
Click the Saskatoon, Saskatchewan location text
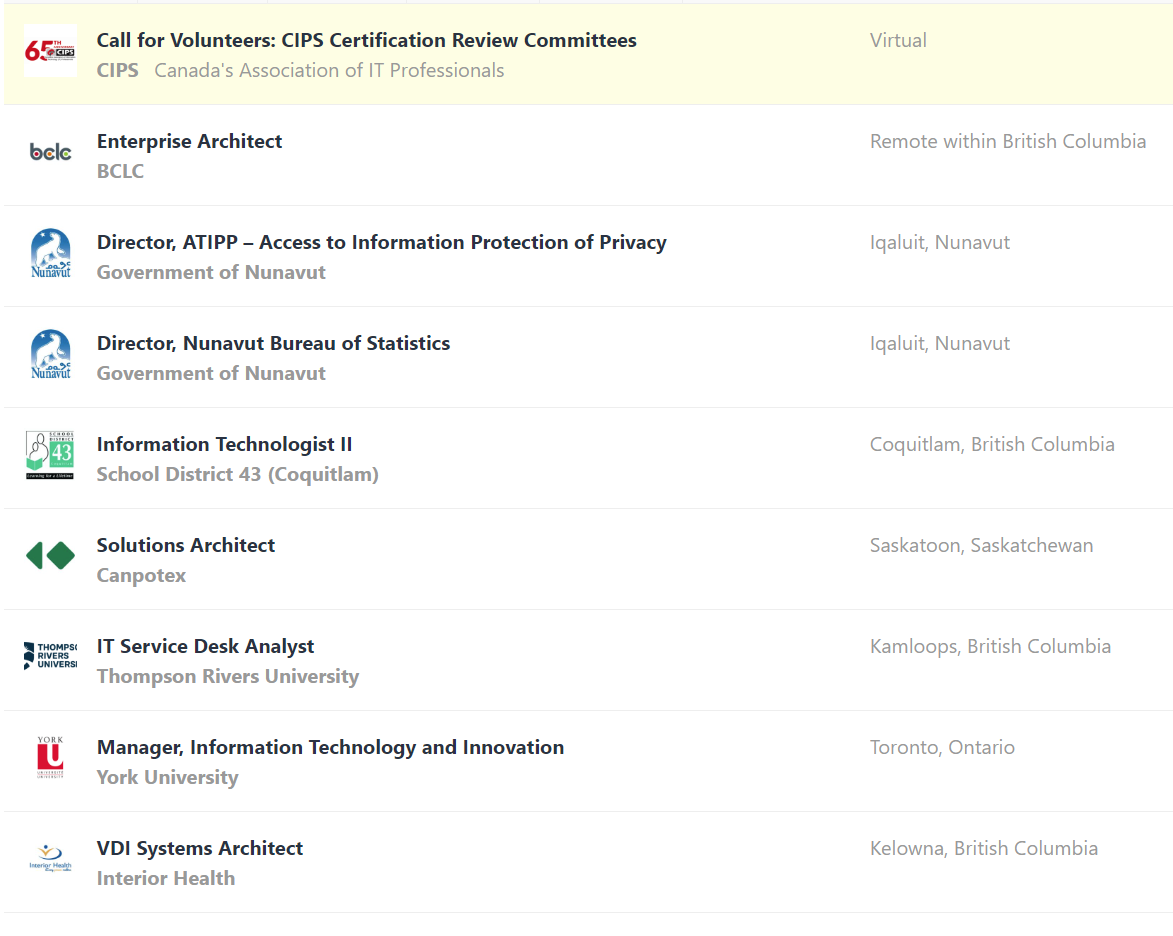[981, 546]
